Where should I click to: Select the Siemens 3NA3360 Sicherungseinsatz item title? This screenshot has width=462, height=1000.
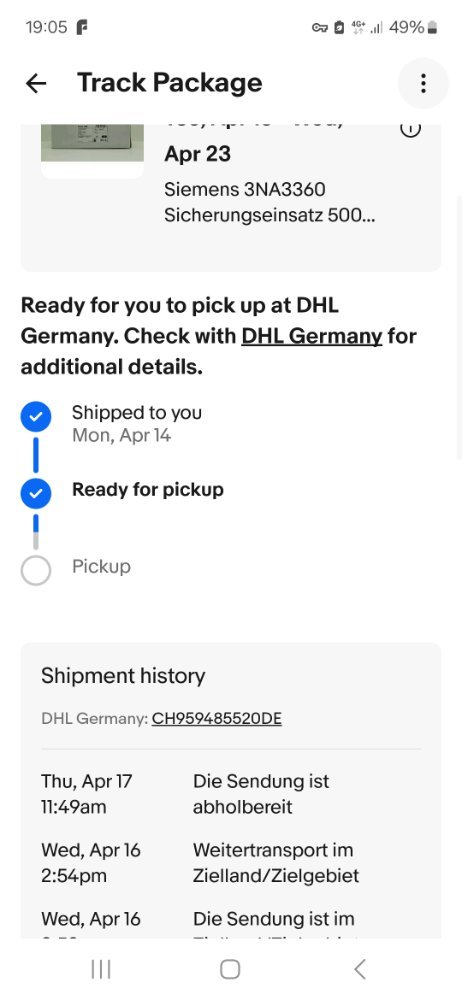(x=269, y=202)
